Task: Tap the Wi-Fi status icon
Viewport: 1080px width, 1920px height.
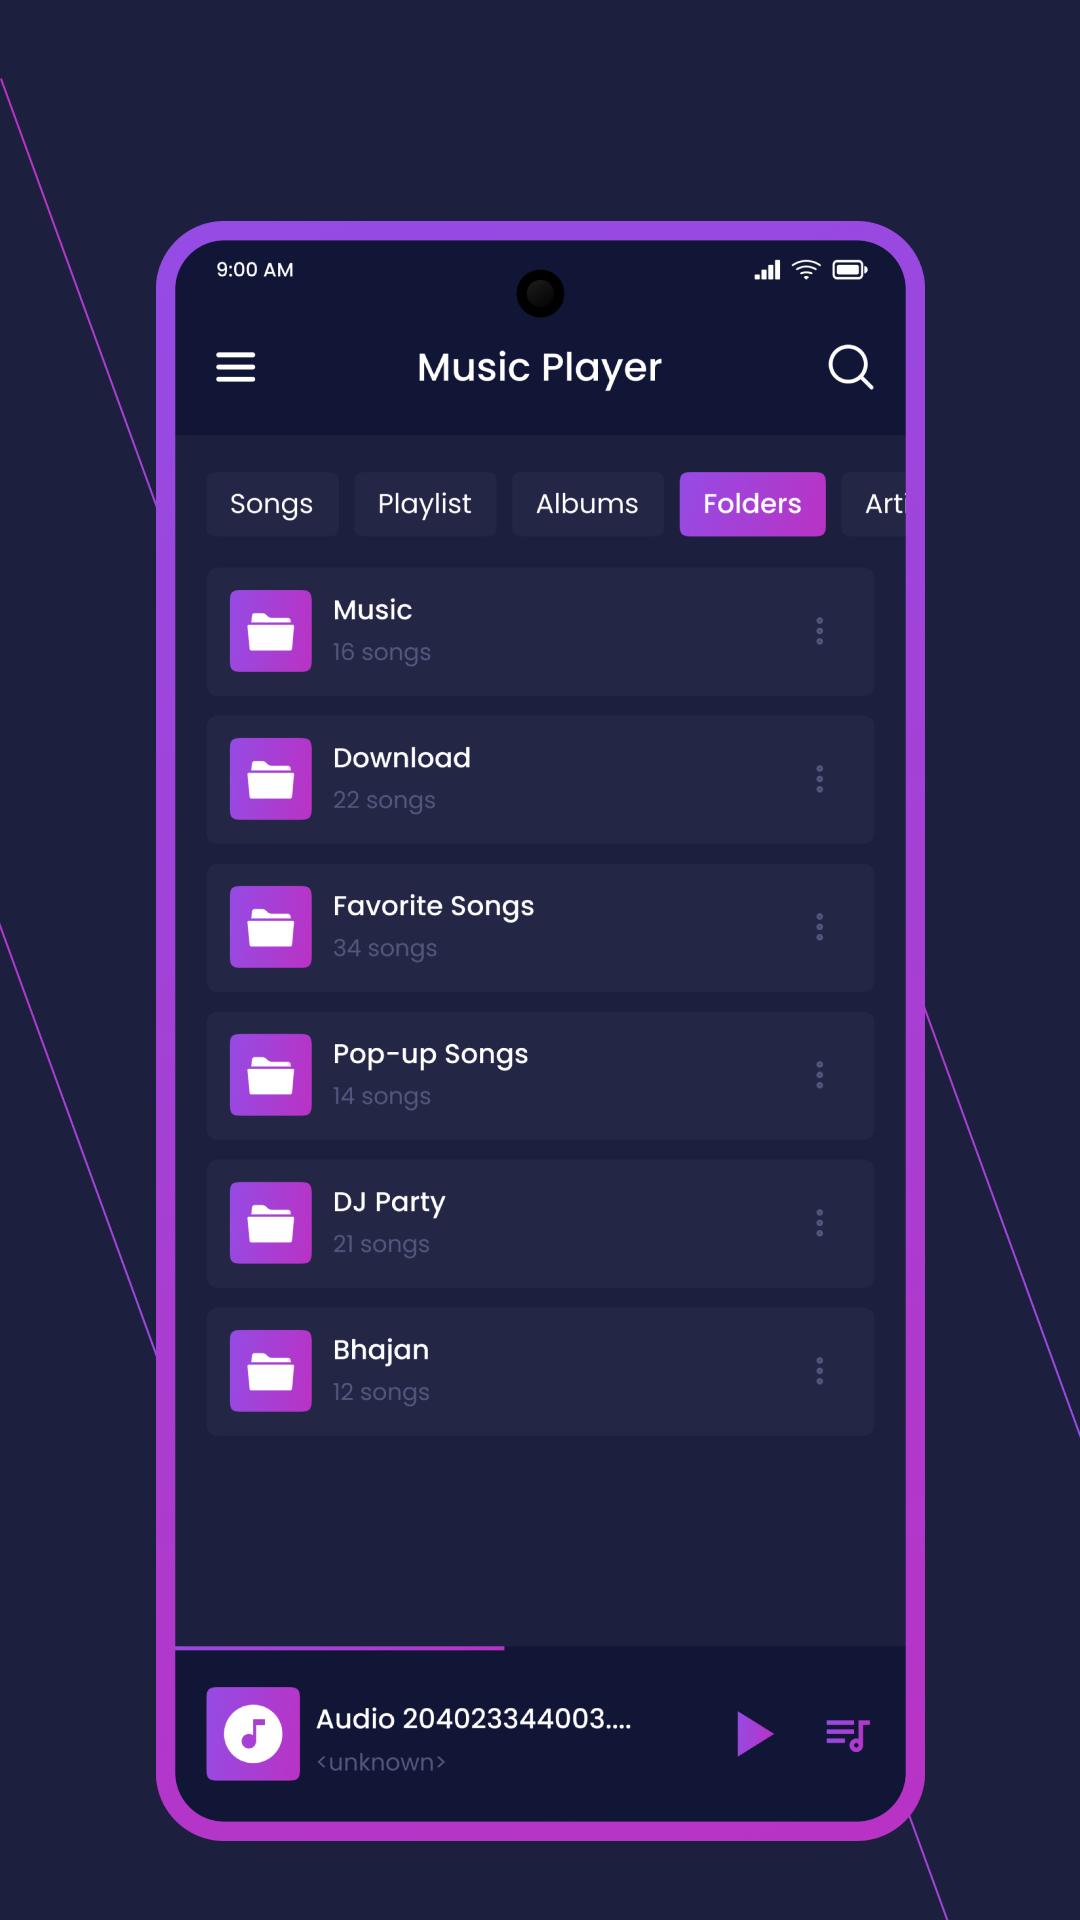Action: [806, 269]
